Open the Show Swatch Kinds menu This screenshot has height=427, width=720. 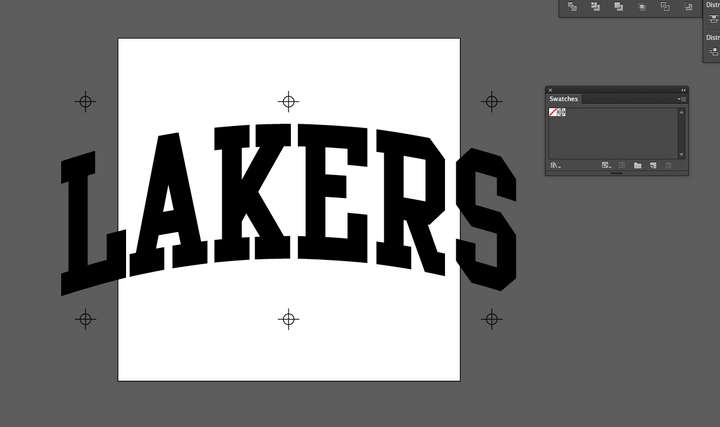click(x=606, y=165)
